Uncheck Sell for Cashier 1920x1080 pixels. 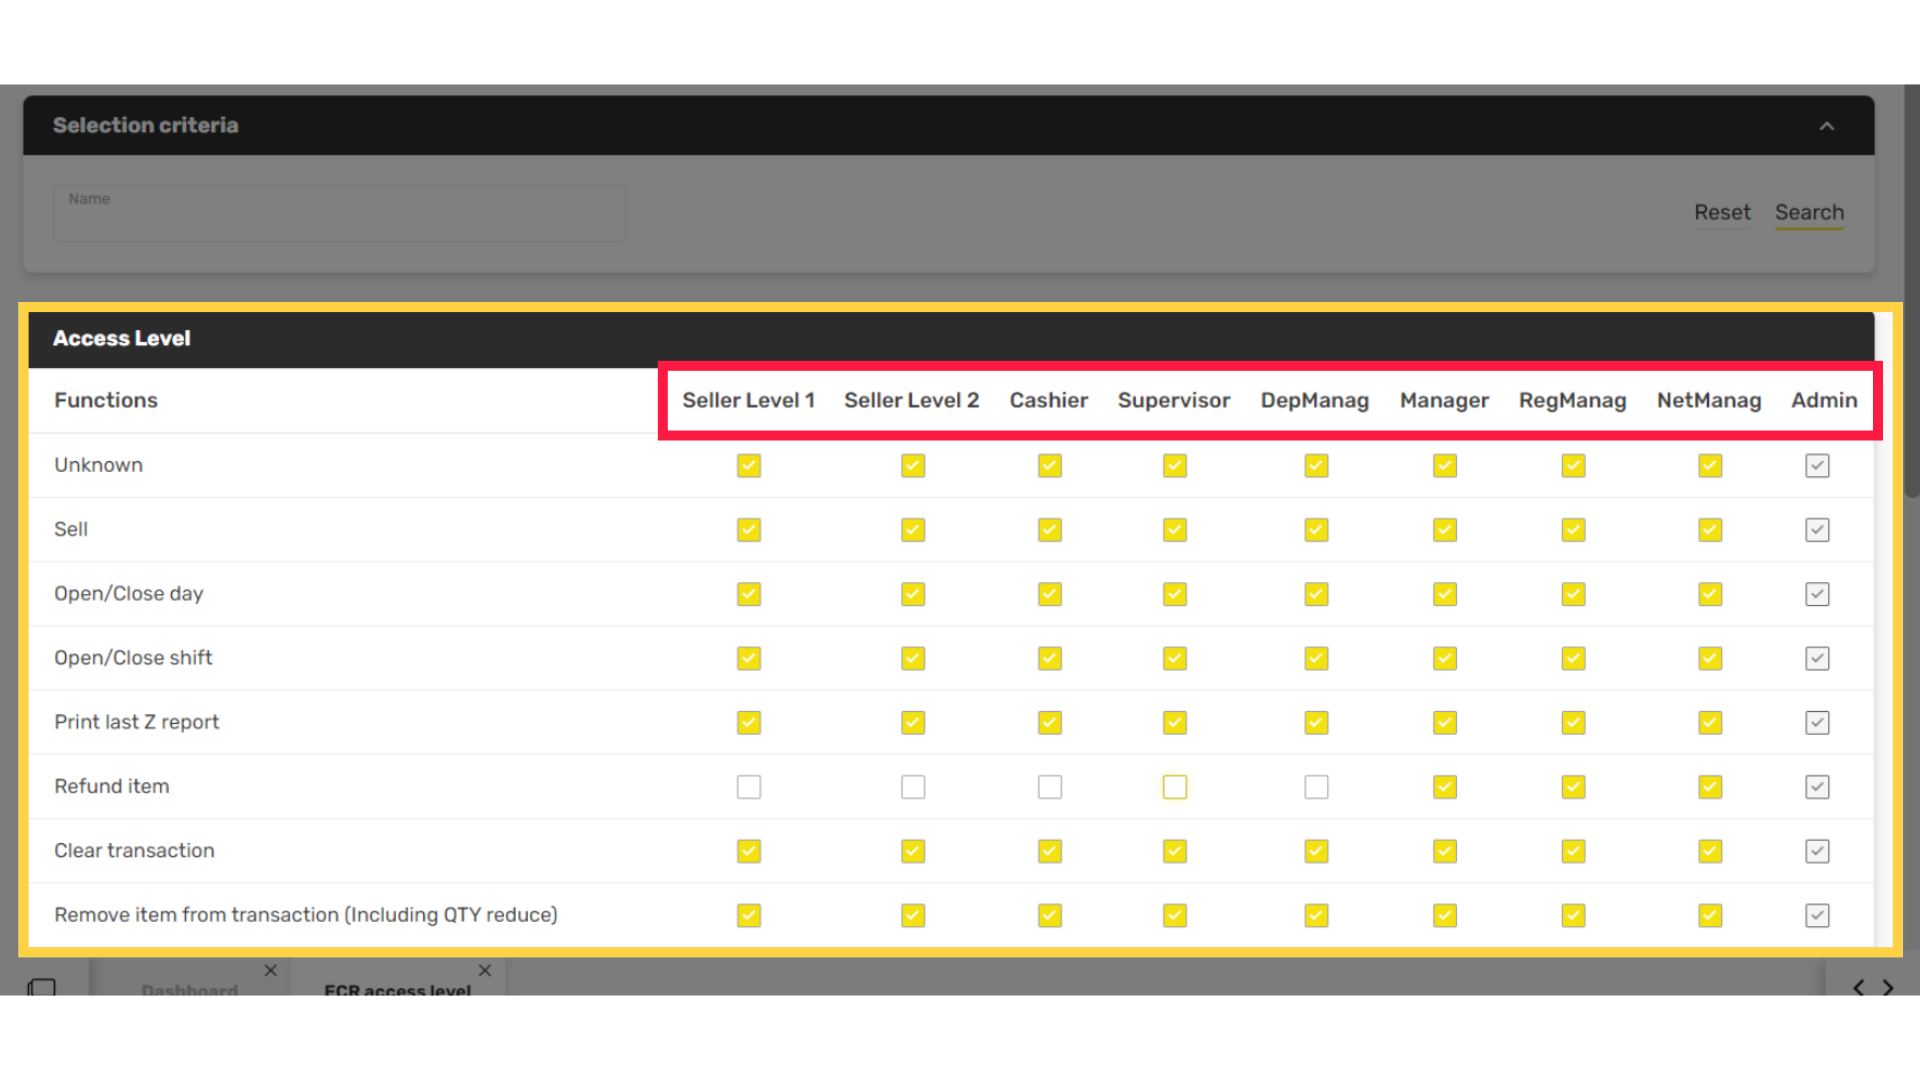[x=1050, y=530]
